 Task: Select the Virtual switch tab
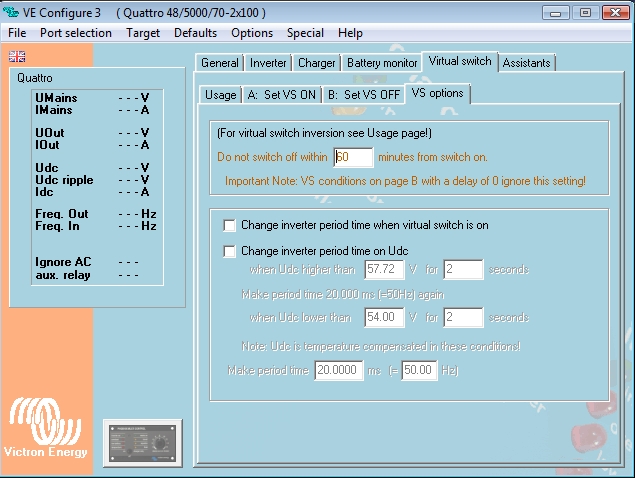click(460, 61)
